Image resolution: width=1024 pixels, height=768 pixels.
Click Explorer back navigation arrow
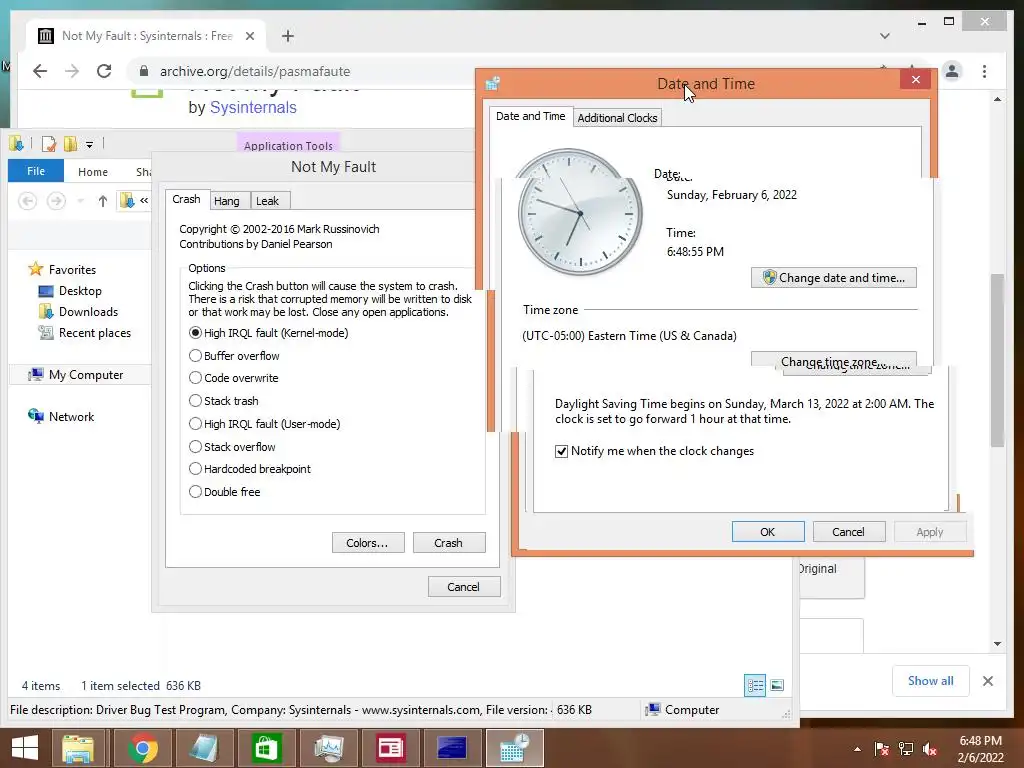(x=27, y=201)
